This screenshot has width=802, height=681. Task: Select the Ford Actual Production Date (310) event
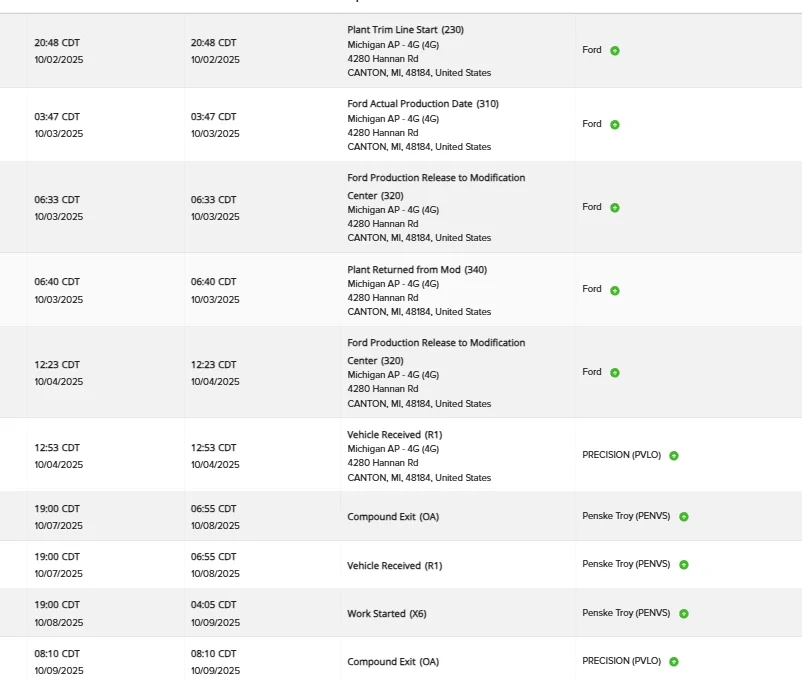[x=422, y=104]
